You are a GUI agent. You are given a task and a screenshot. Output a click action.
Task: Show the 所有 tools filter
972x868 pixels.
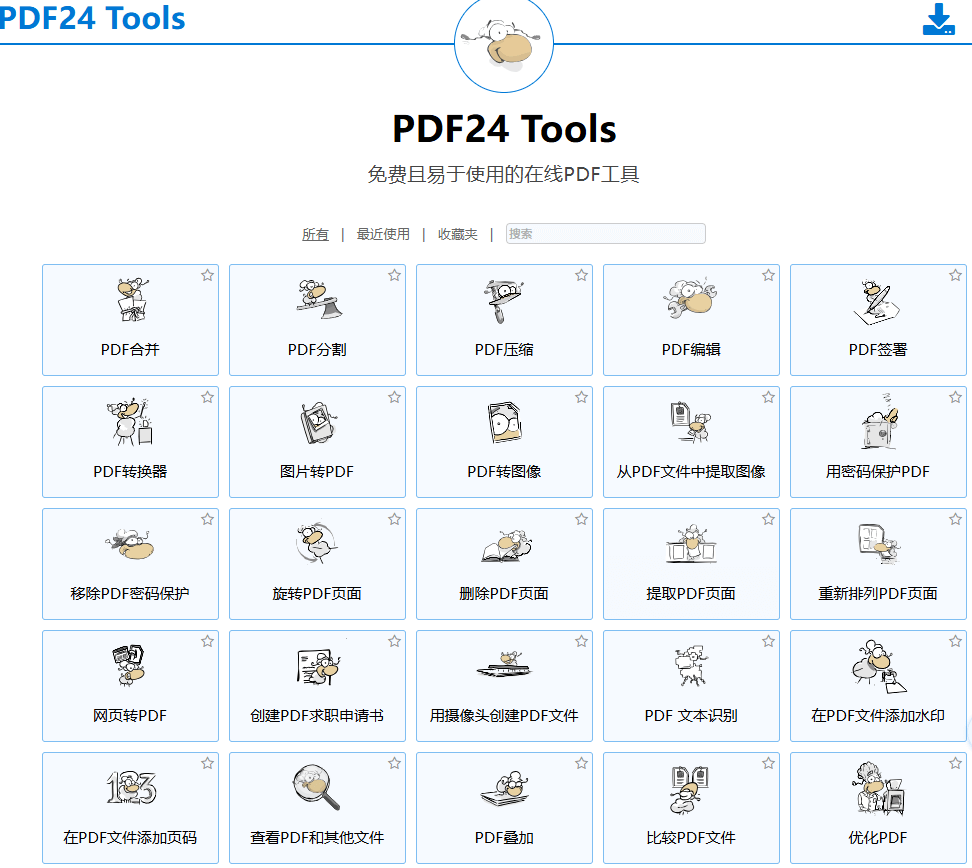315,234
